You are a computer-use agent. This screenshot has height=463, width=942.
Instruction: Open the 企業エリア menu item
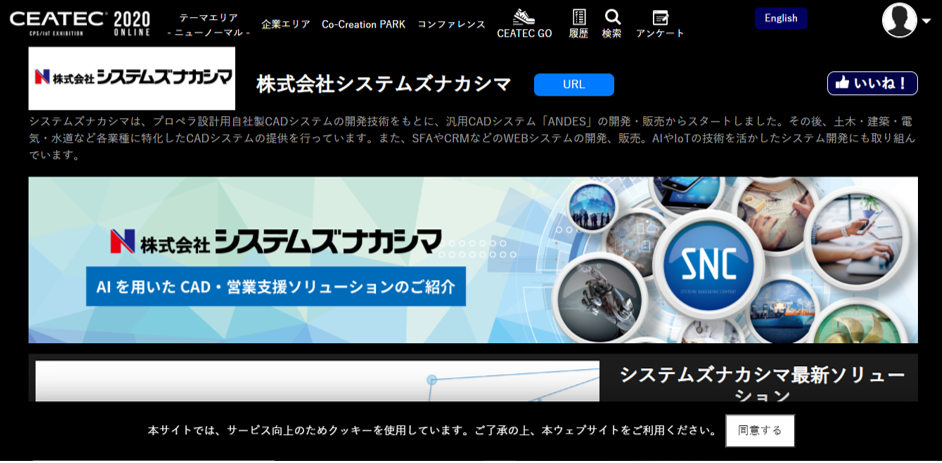tap(286, 25)
